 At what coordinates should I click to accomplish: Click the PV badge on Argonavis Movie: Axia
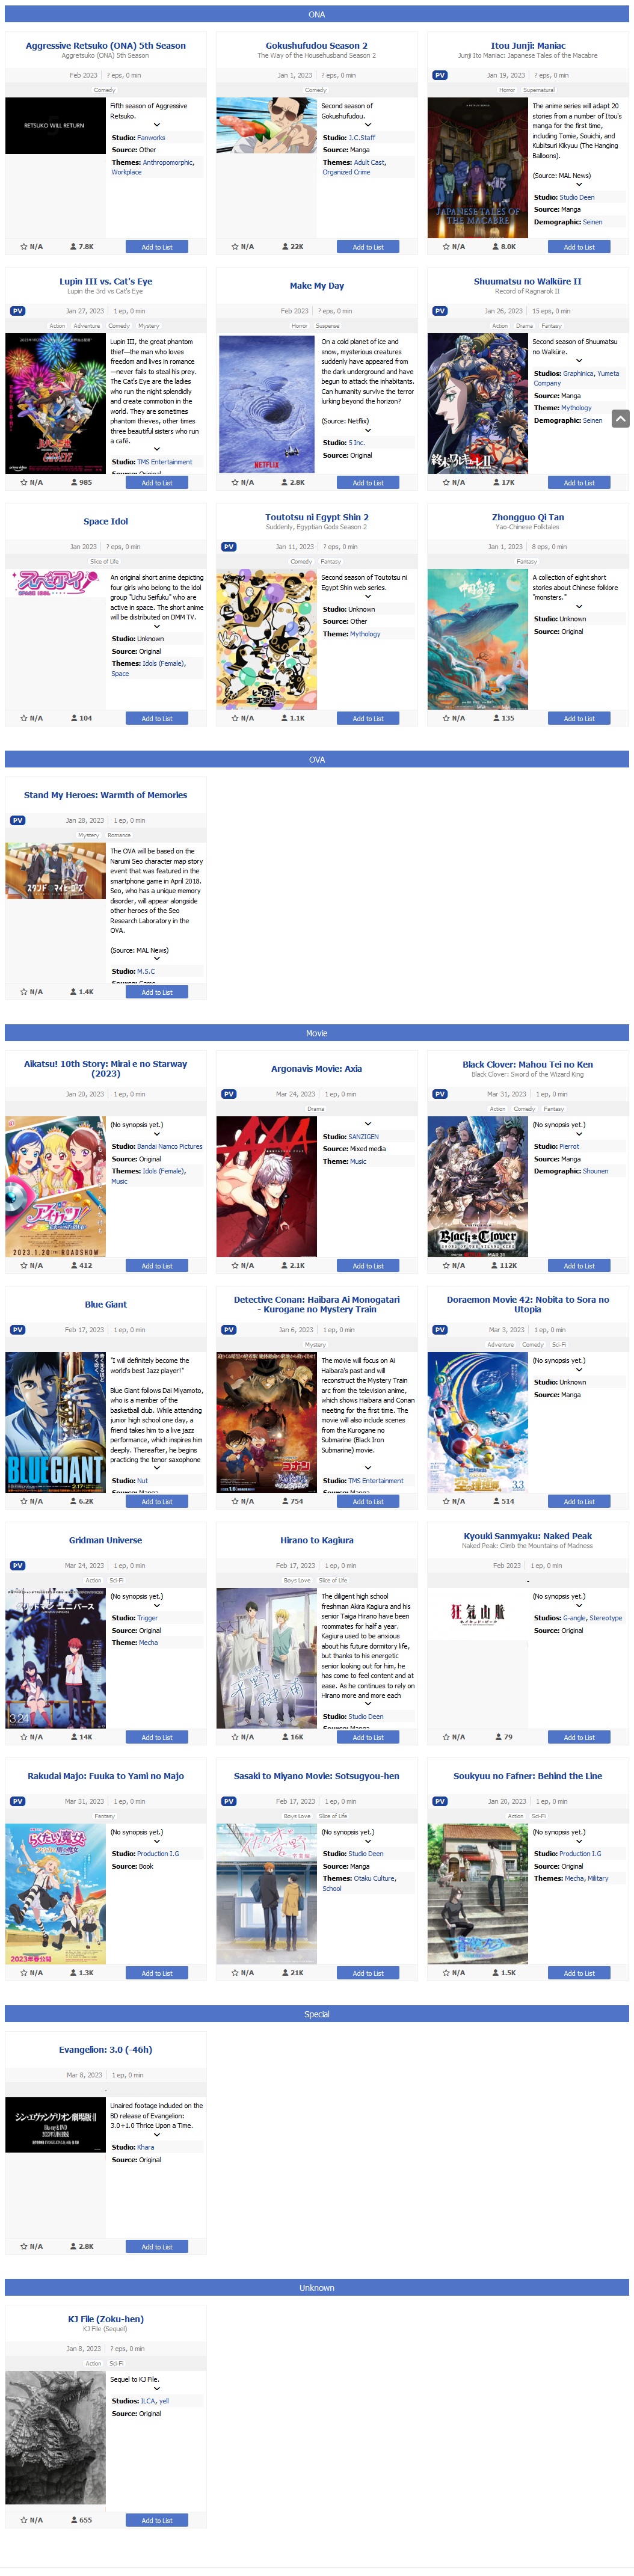pyautogui.click(x=229, y=1094)
